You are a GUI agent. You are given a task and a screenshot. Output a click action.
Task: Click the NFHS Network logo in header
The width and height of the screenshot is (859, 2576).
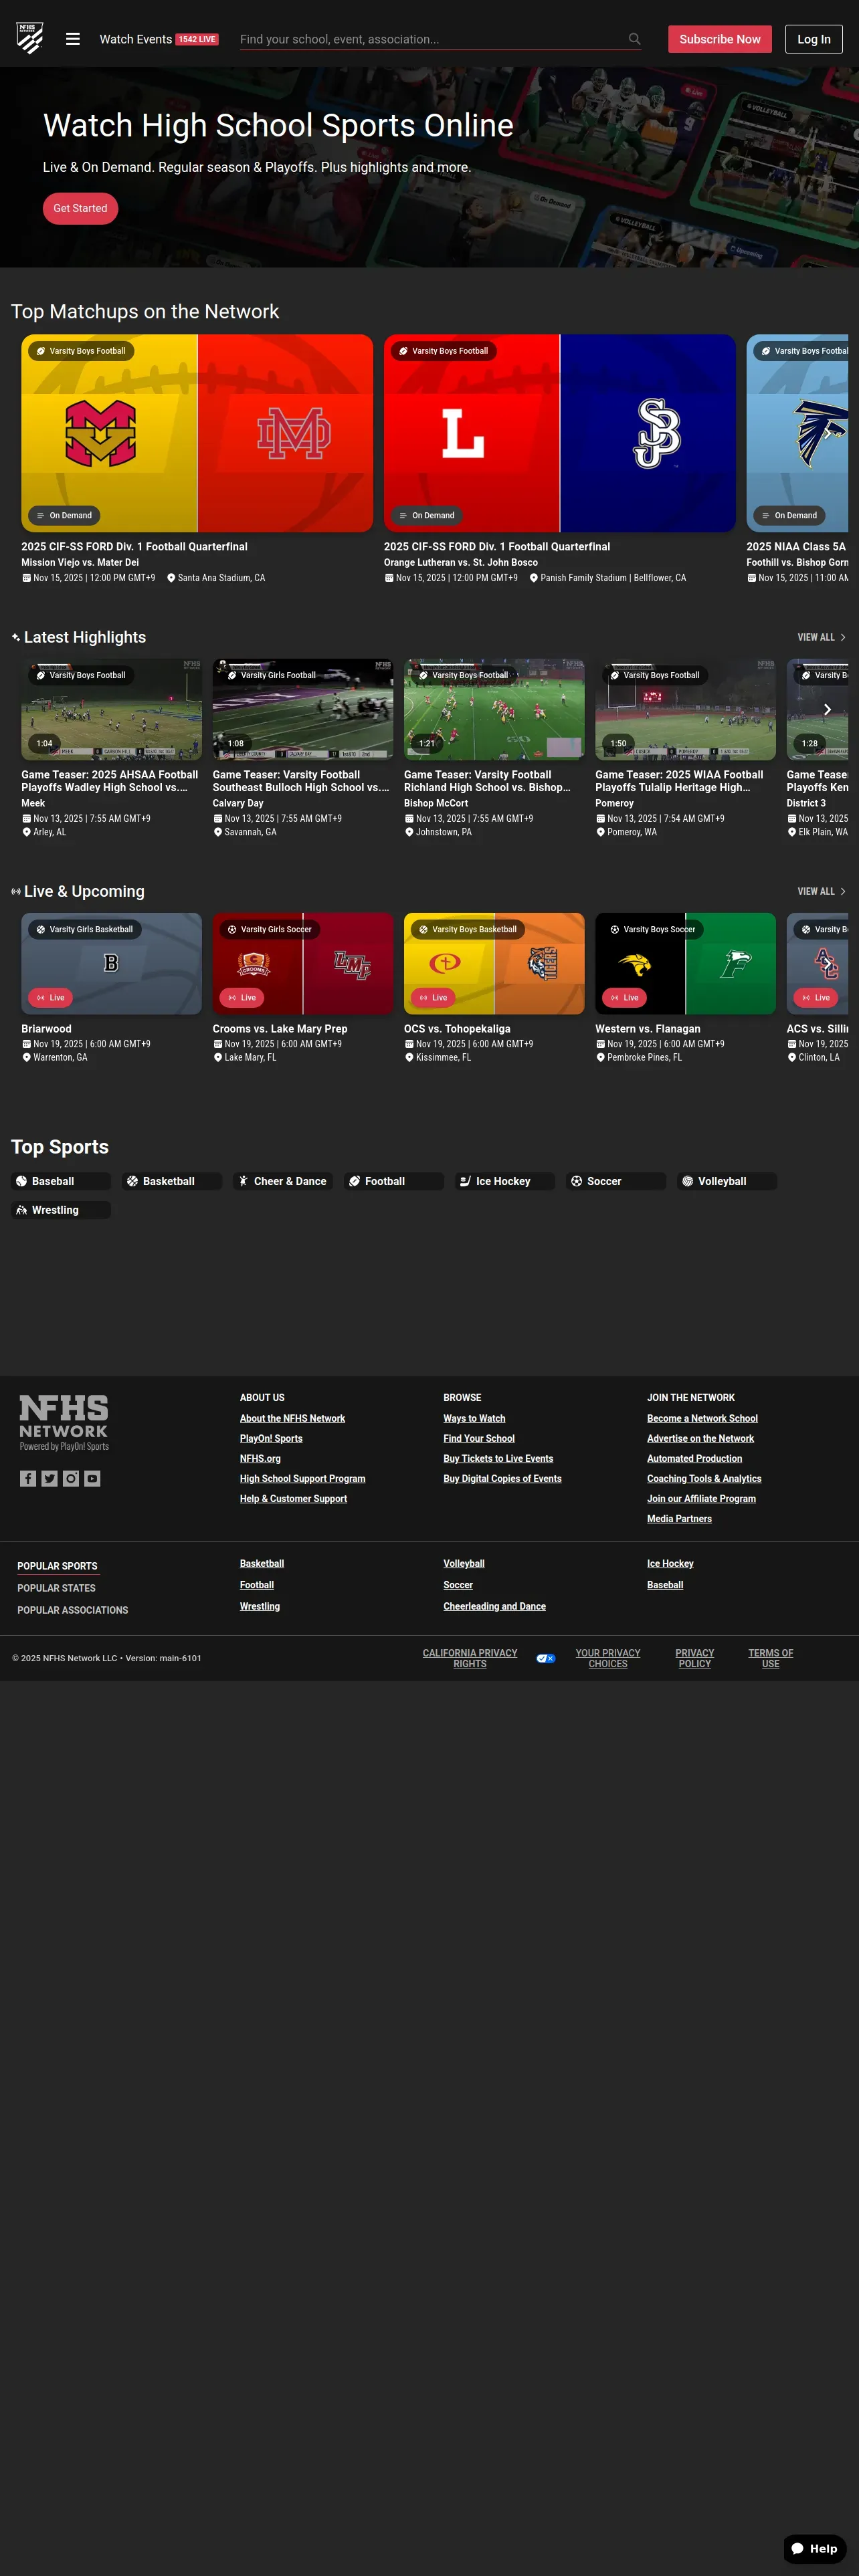[30, 38]
